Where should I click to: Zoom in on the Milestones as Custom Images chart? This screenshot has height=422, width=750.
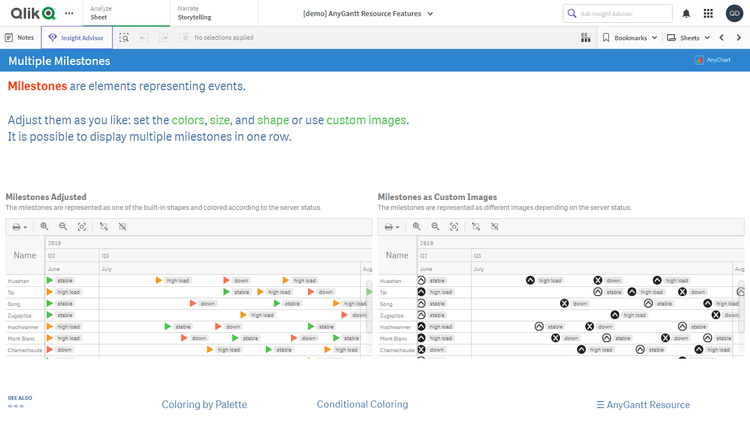417,227
